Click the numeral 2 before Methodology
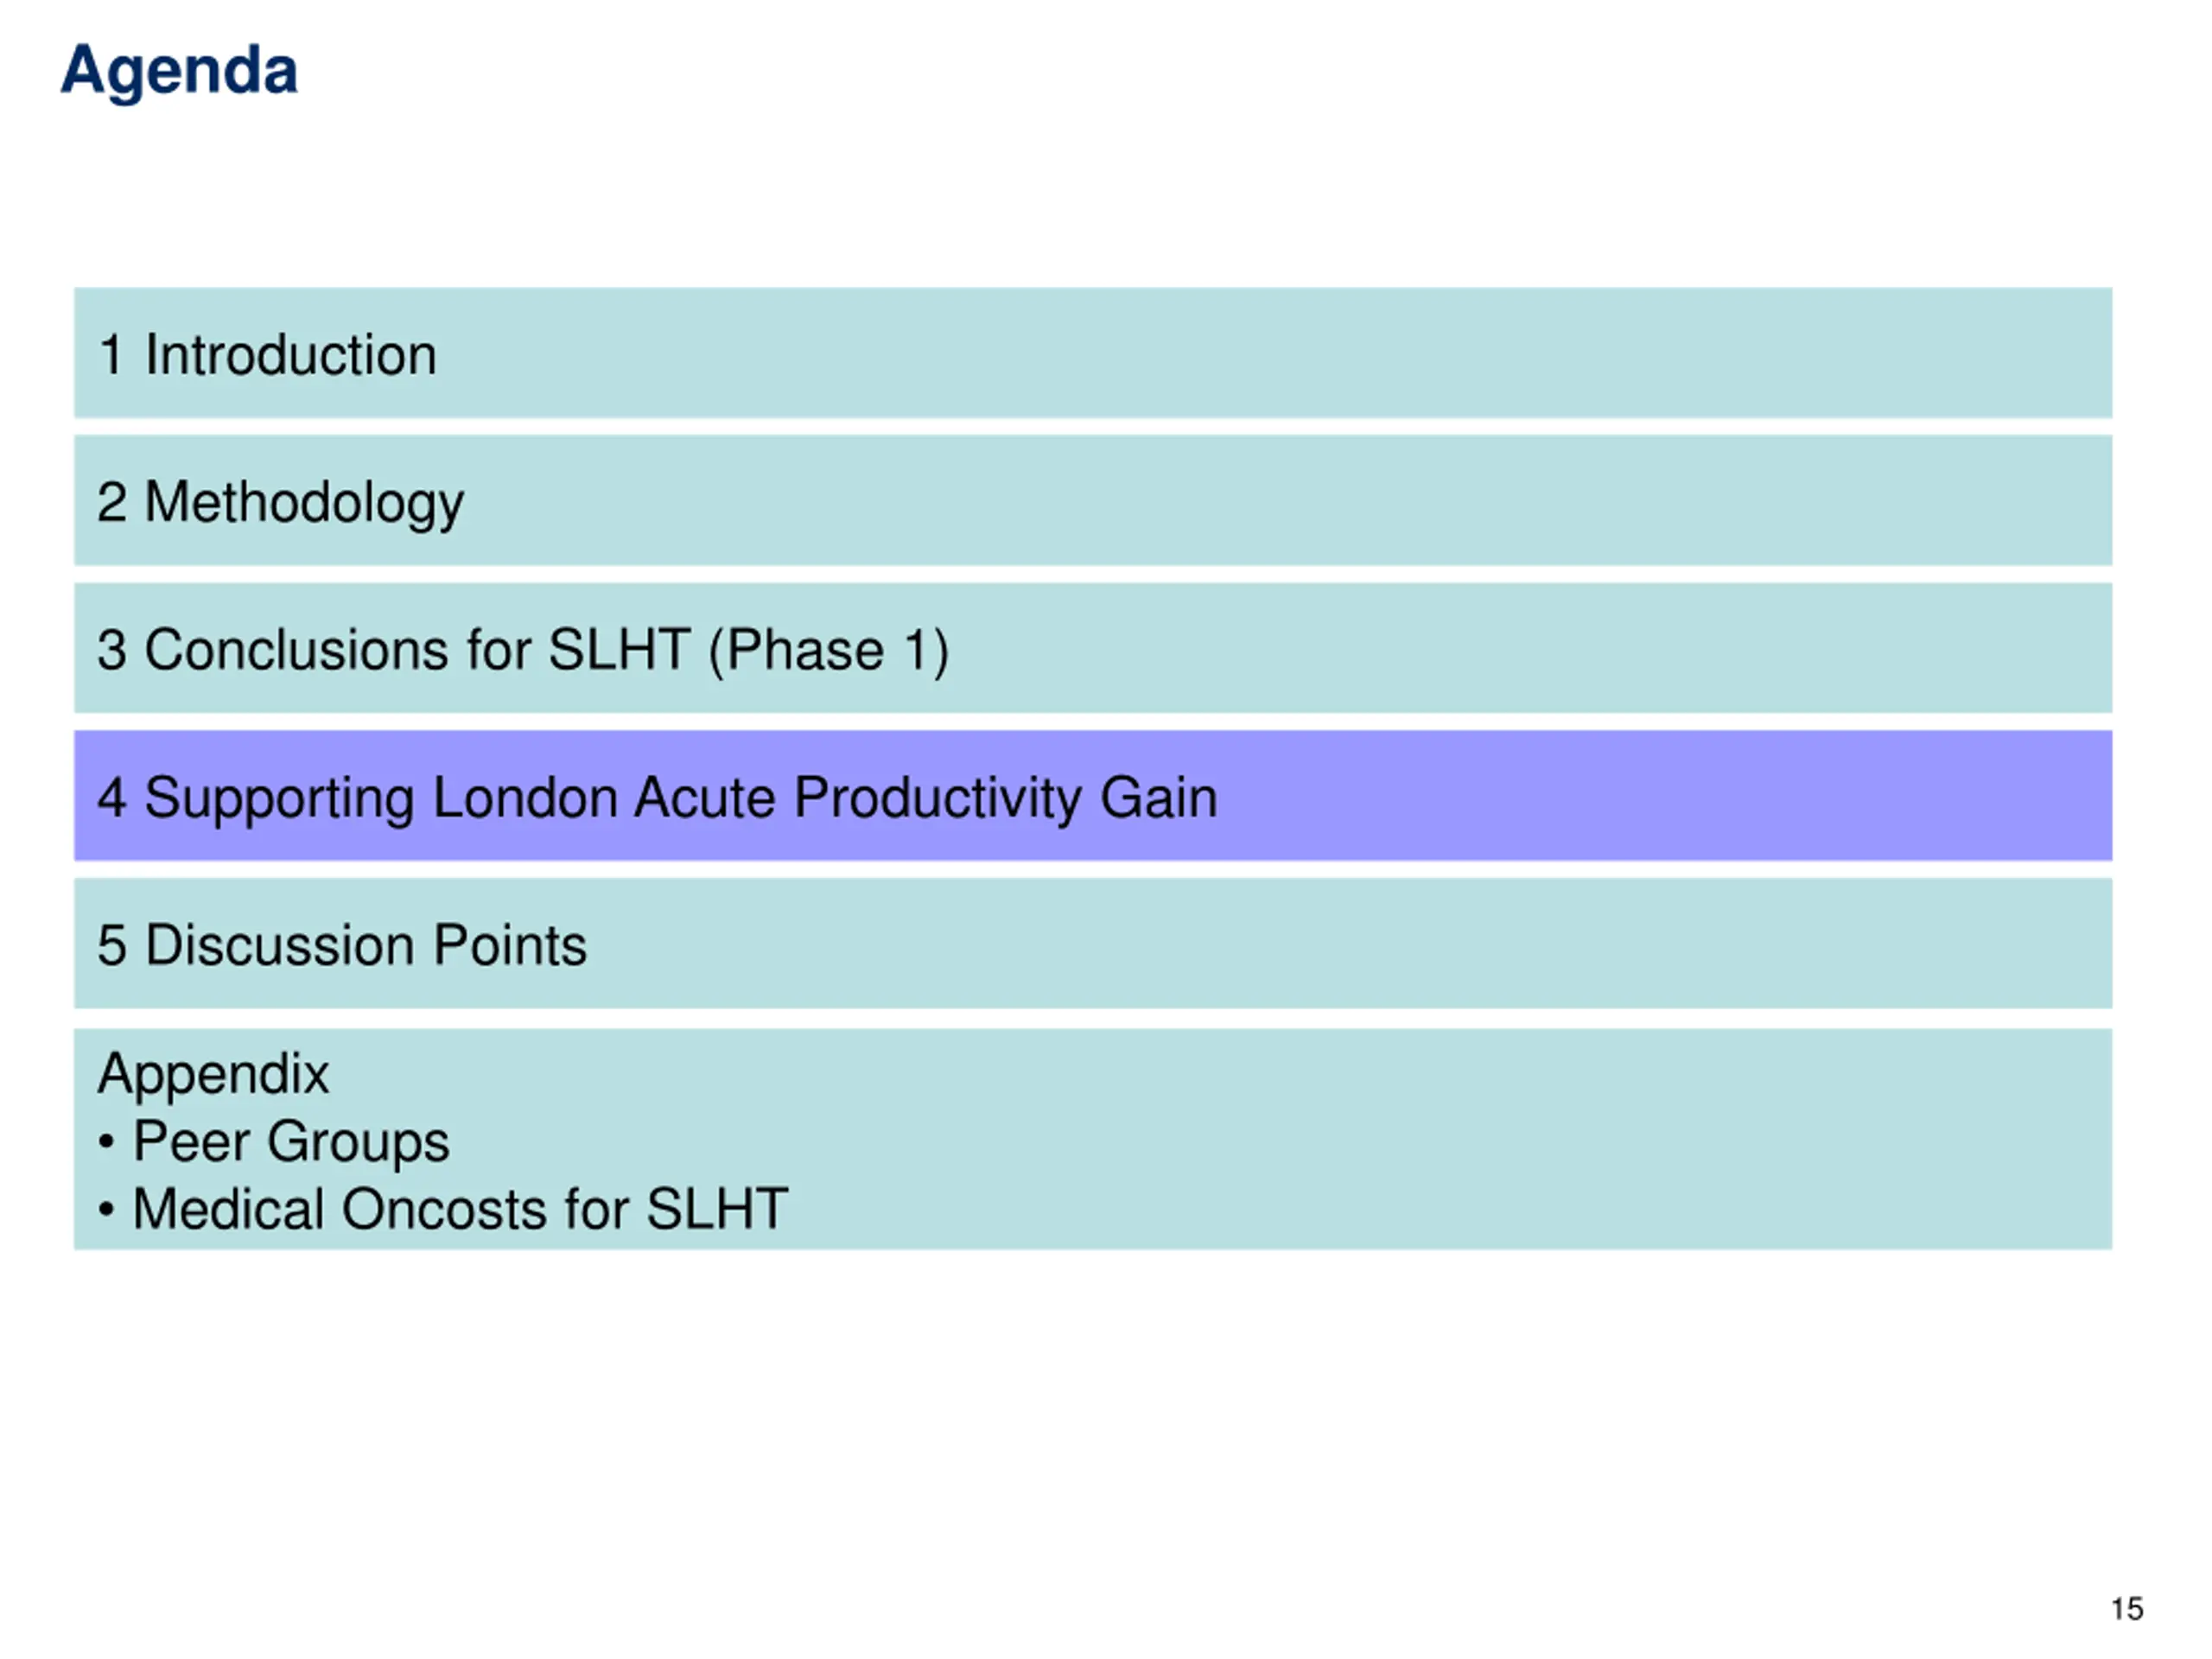Viewport: 2212px width, 1659px height. point(112,502)
